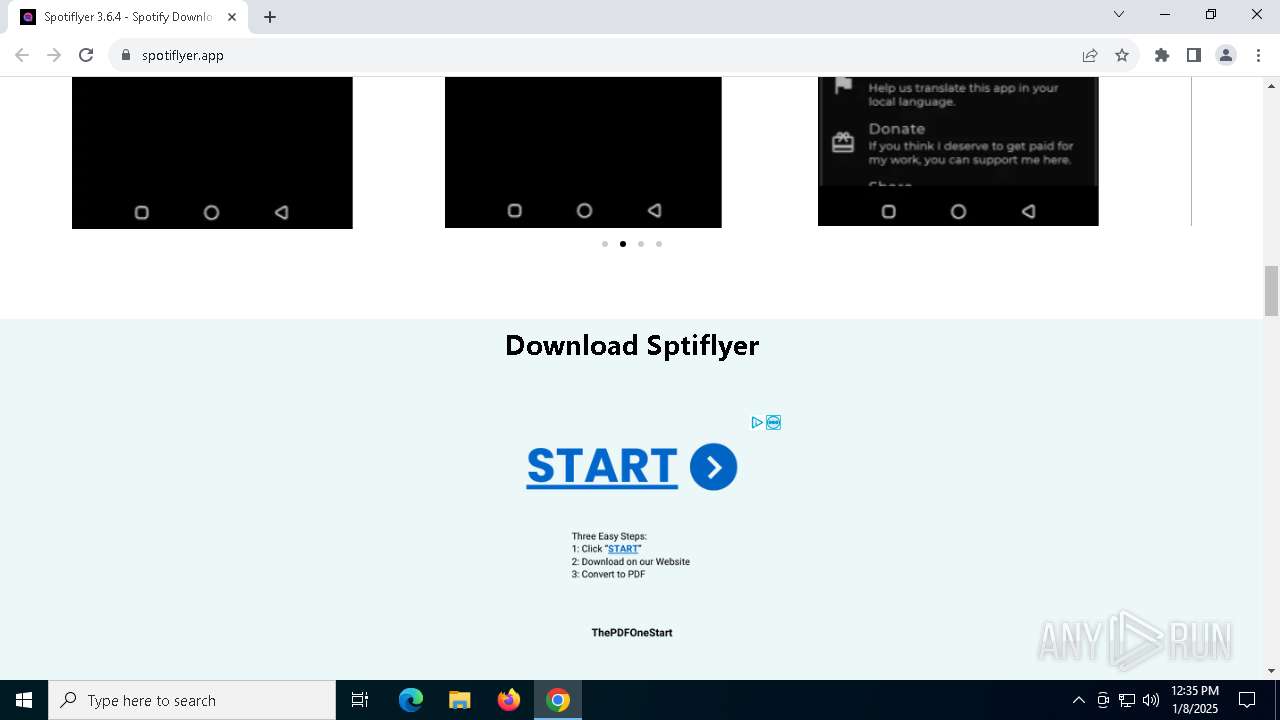Viewport: 1280px width, 720px height.
Task: Show hidden system tray icons
Action: (1078, 700)
